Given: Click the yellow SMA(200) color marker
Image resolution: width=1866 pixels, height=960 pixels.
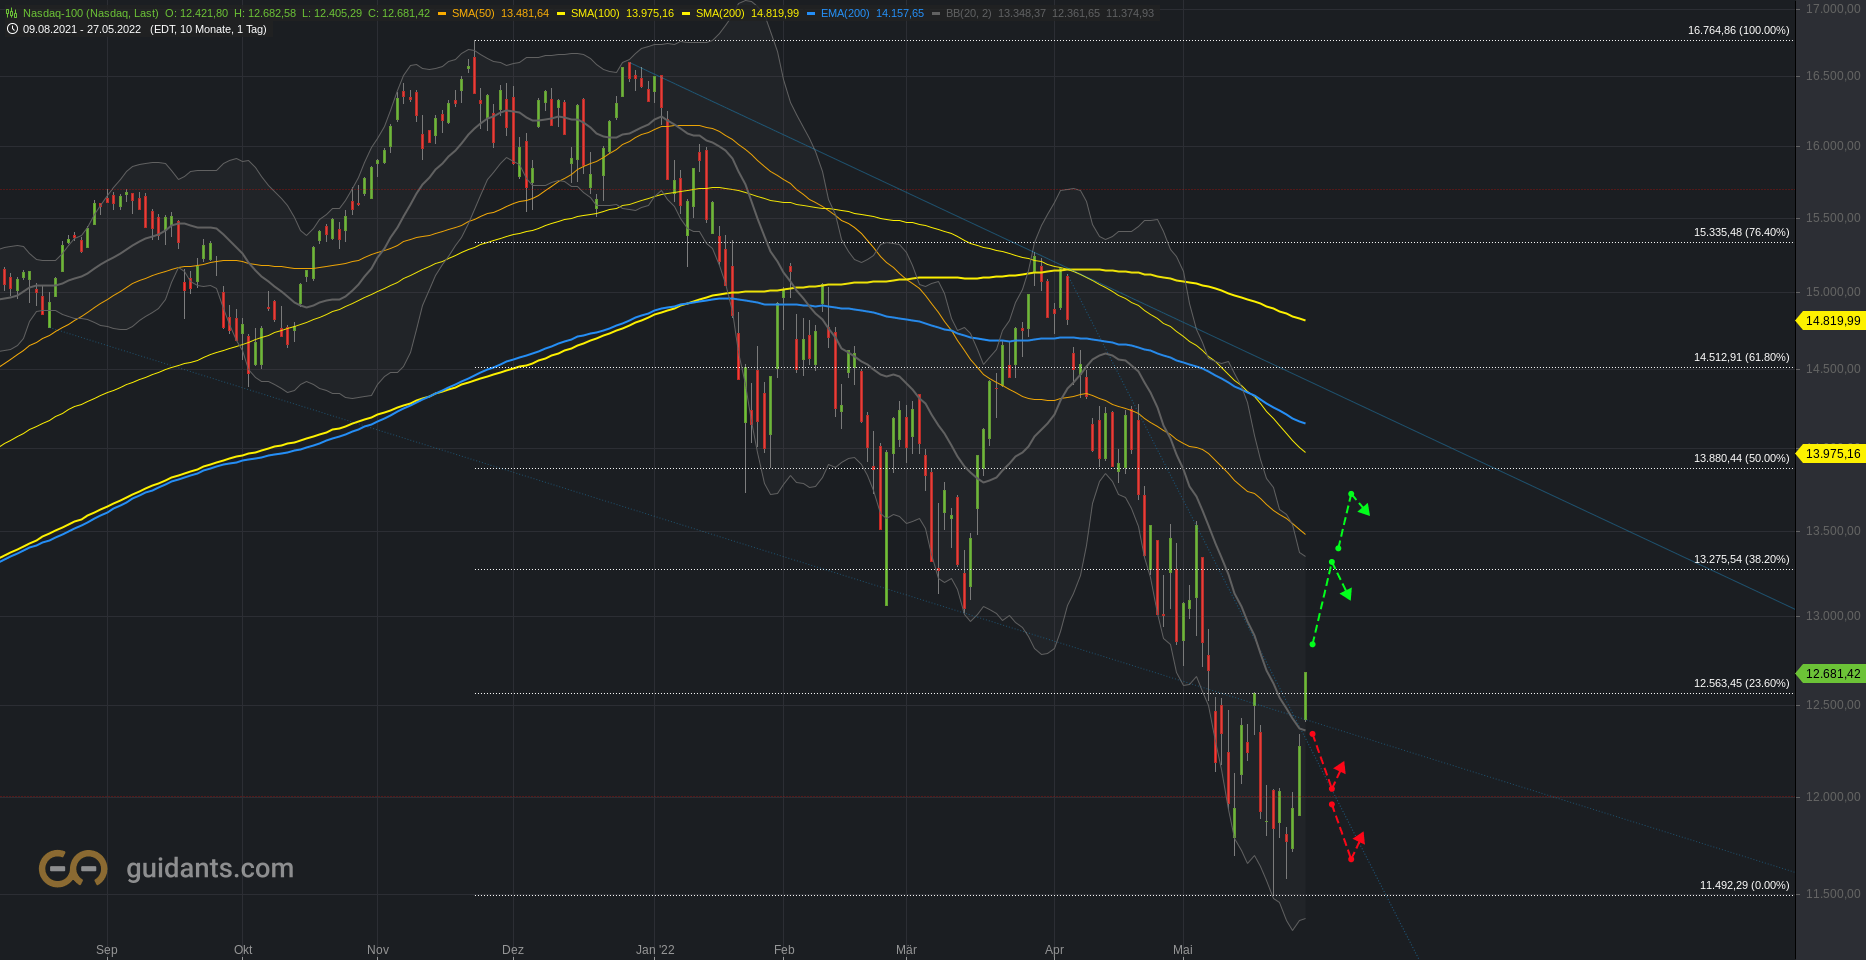Looking at the screenshot, I should point(686,14).
